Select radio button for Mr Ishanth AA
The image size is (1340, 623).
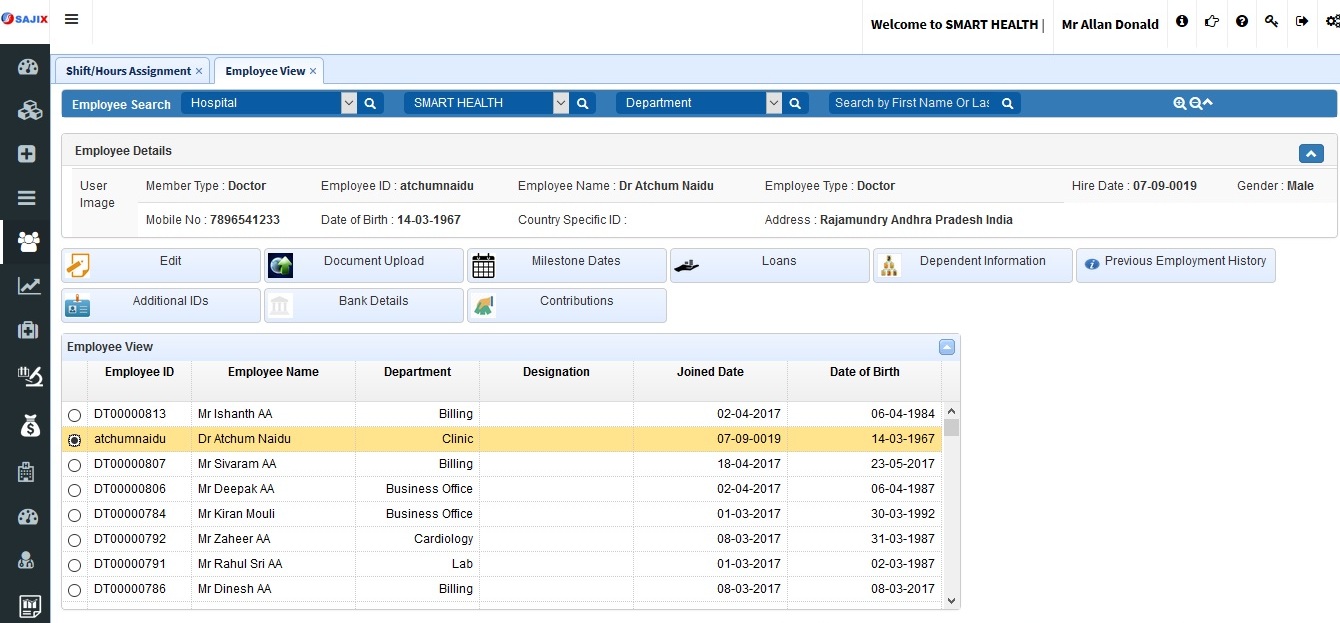[x=74, y=415]
